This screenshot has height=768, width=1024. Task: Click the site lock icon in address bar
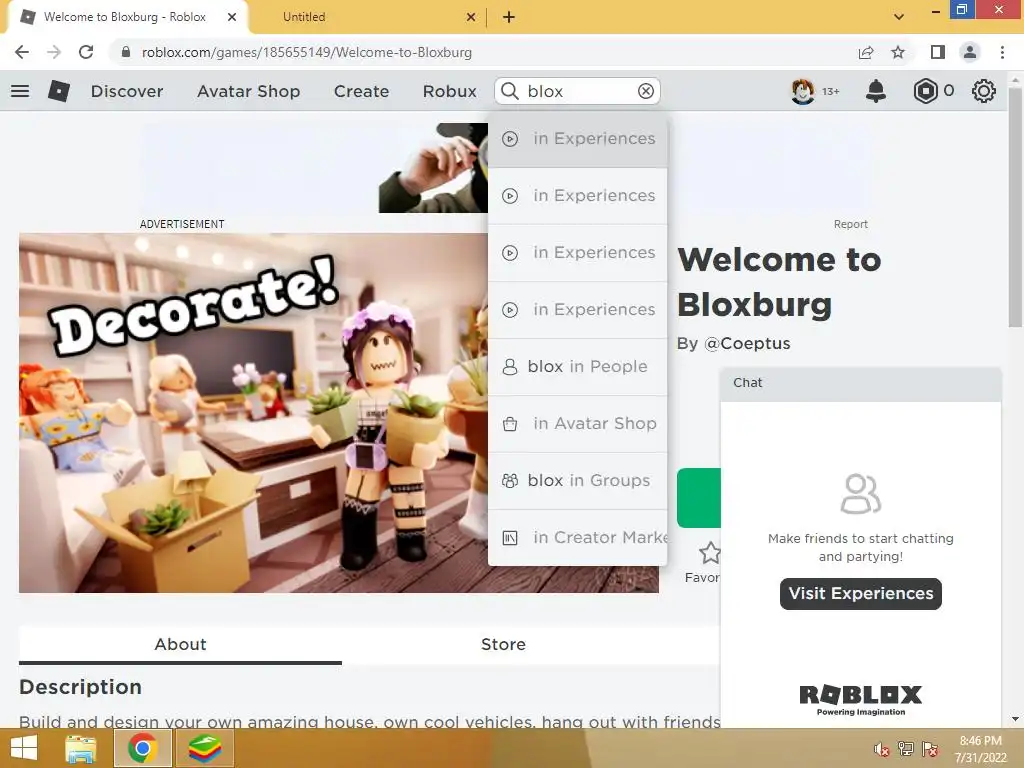126,52
